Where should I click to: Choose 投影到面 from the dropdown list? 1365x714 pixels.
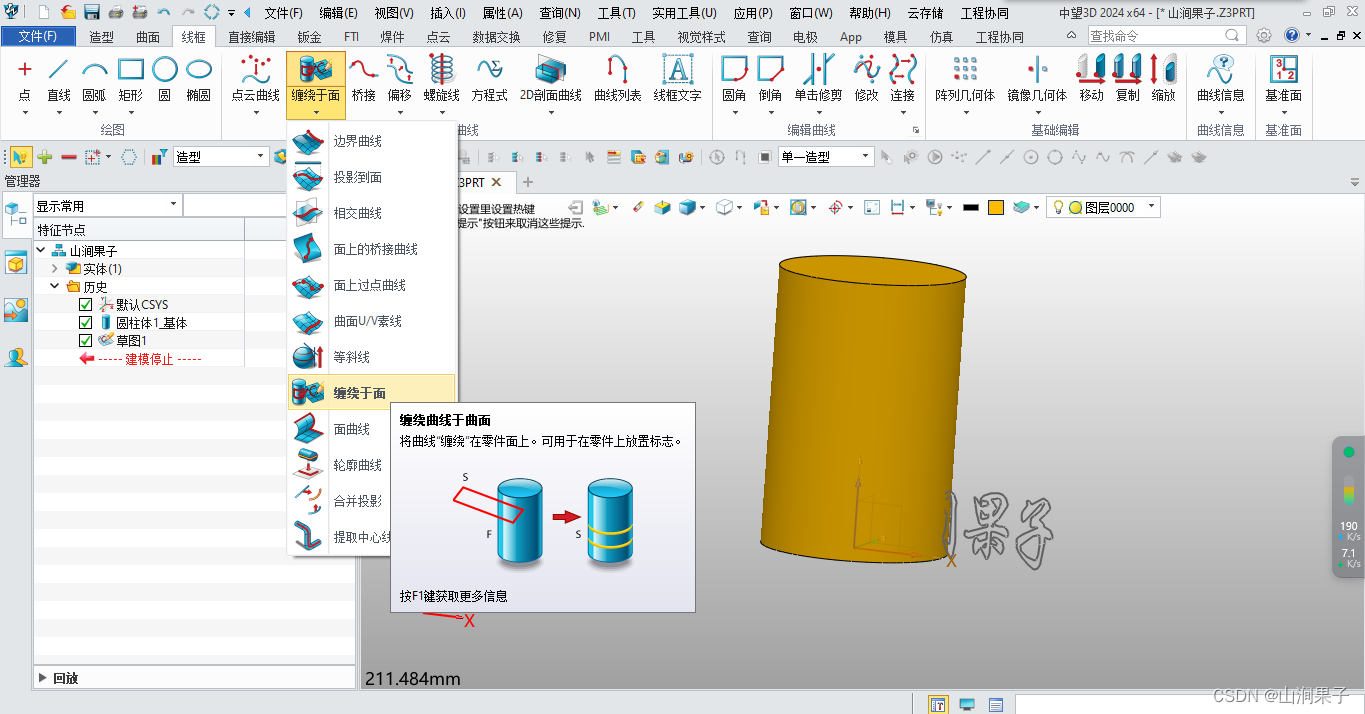coord(371,177)
